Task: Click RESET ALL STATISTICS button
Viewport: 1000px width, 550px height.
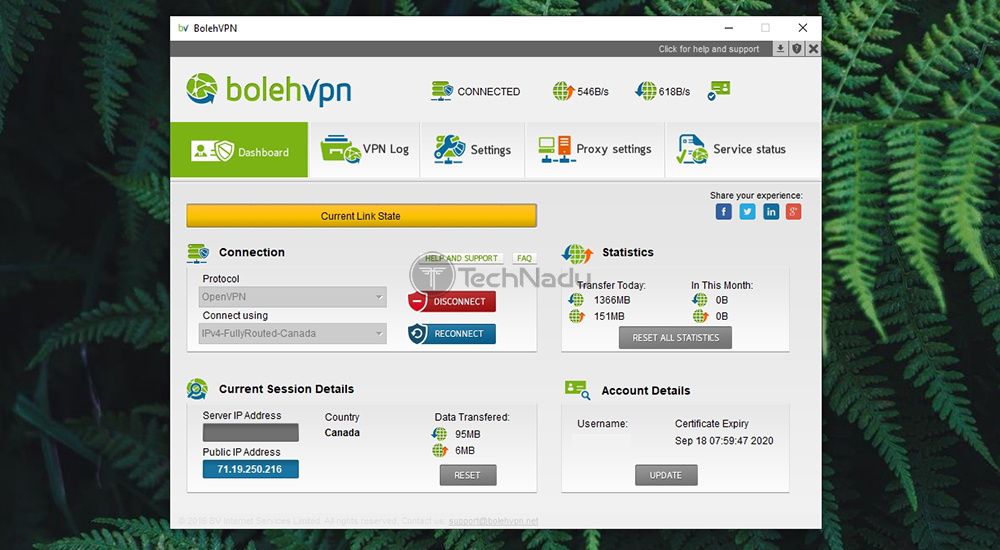Action: click(x=675, y=338)
